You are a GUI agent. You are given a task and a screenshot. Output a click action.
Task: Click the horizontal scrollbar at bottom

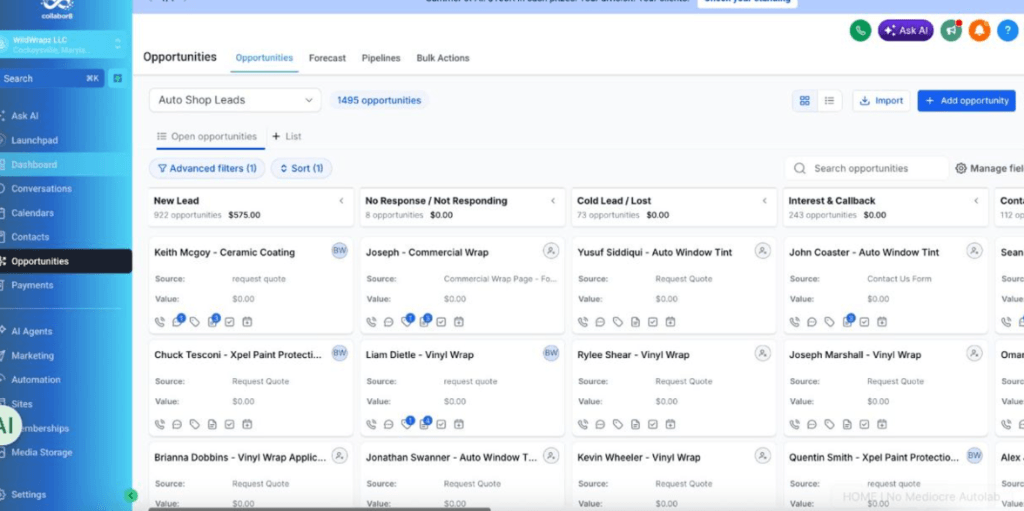click(319, 508)
